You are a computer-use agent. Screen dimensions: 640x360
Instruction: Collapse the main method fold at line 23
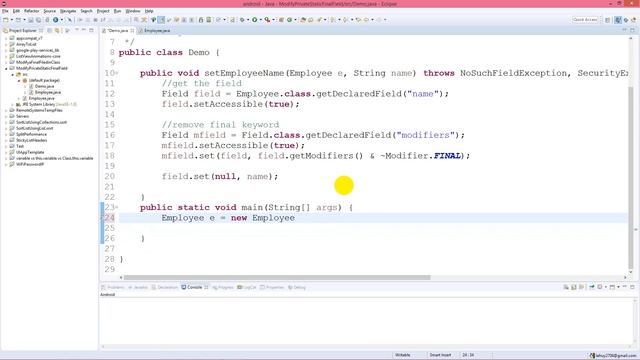[117, 207]
